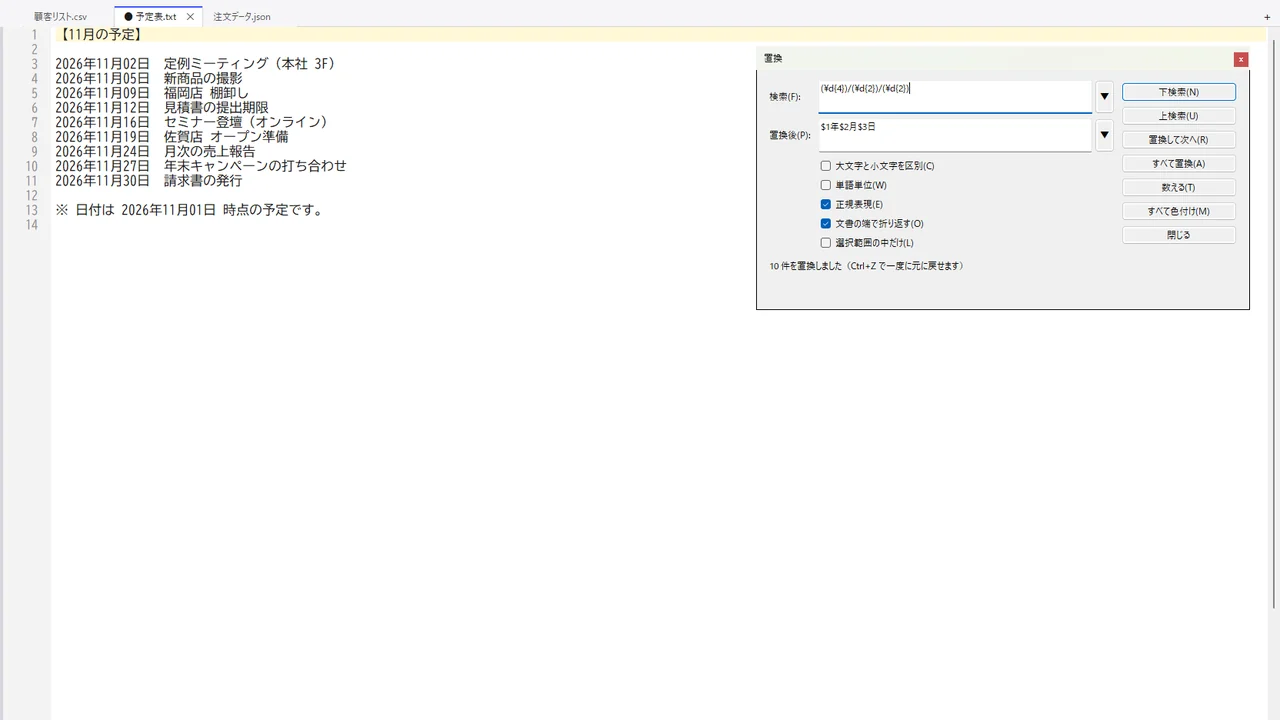Screen dimensions: 1280x720
Task: Click 置換して次へ(R) button
Action: pos(1179,140)
